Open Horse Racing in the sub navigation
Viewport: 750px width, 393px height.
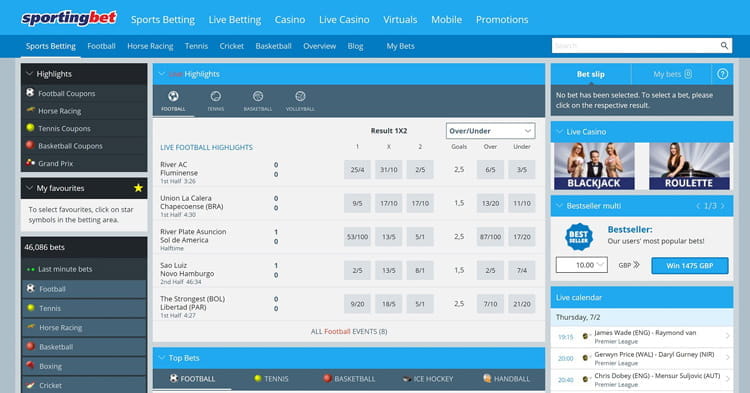150,46
